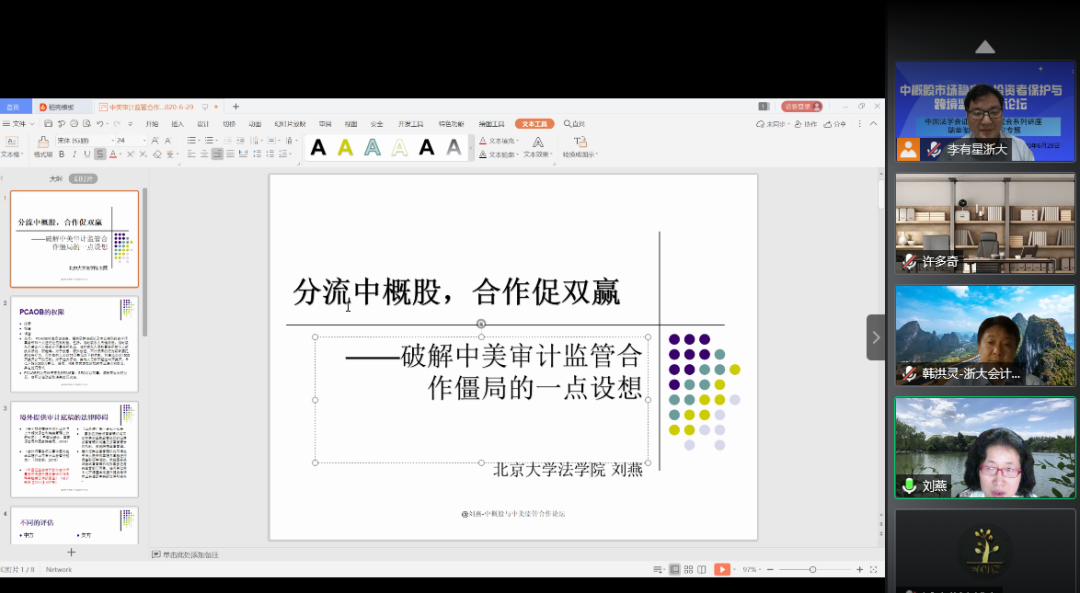Switch thumbnail pane to 幻灯片 view

click(83, 178)
